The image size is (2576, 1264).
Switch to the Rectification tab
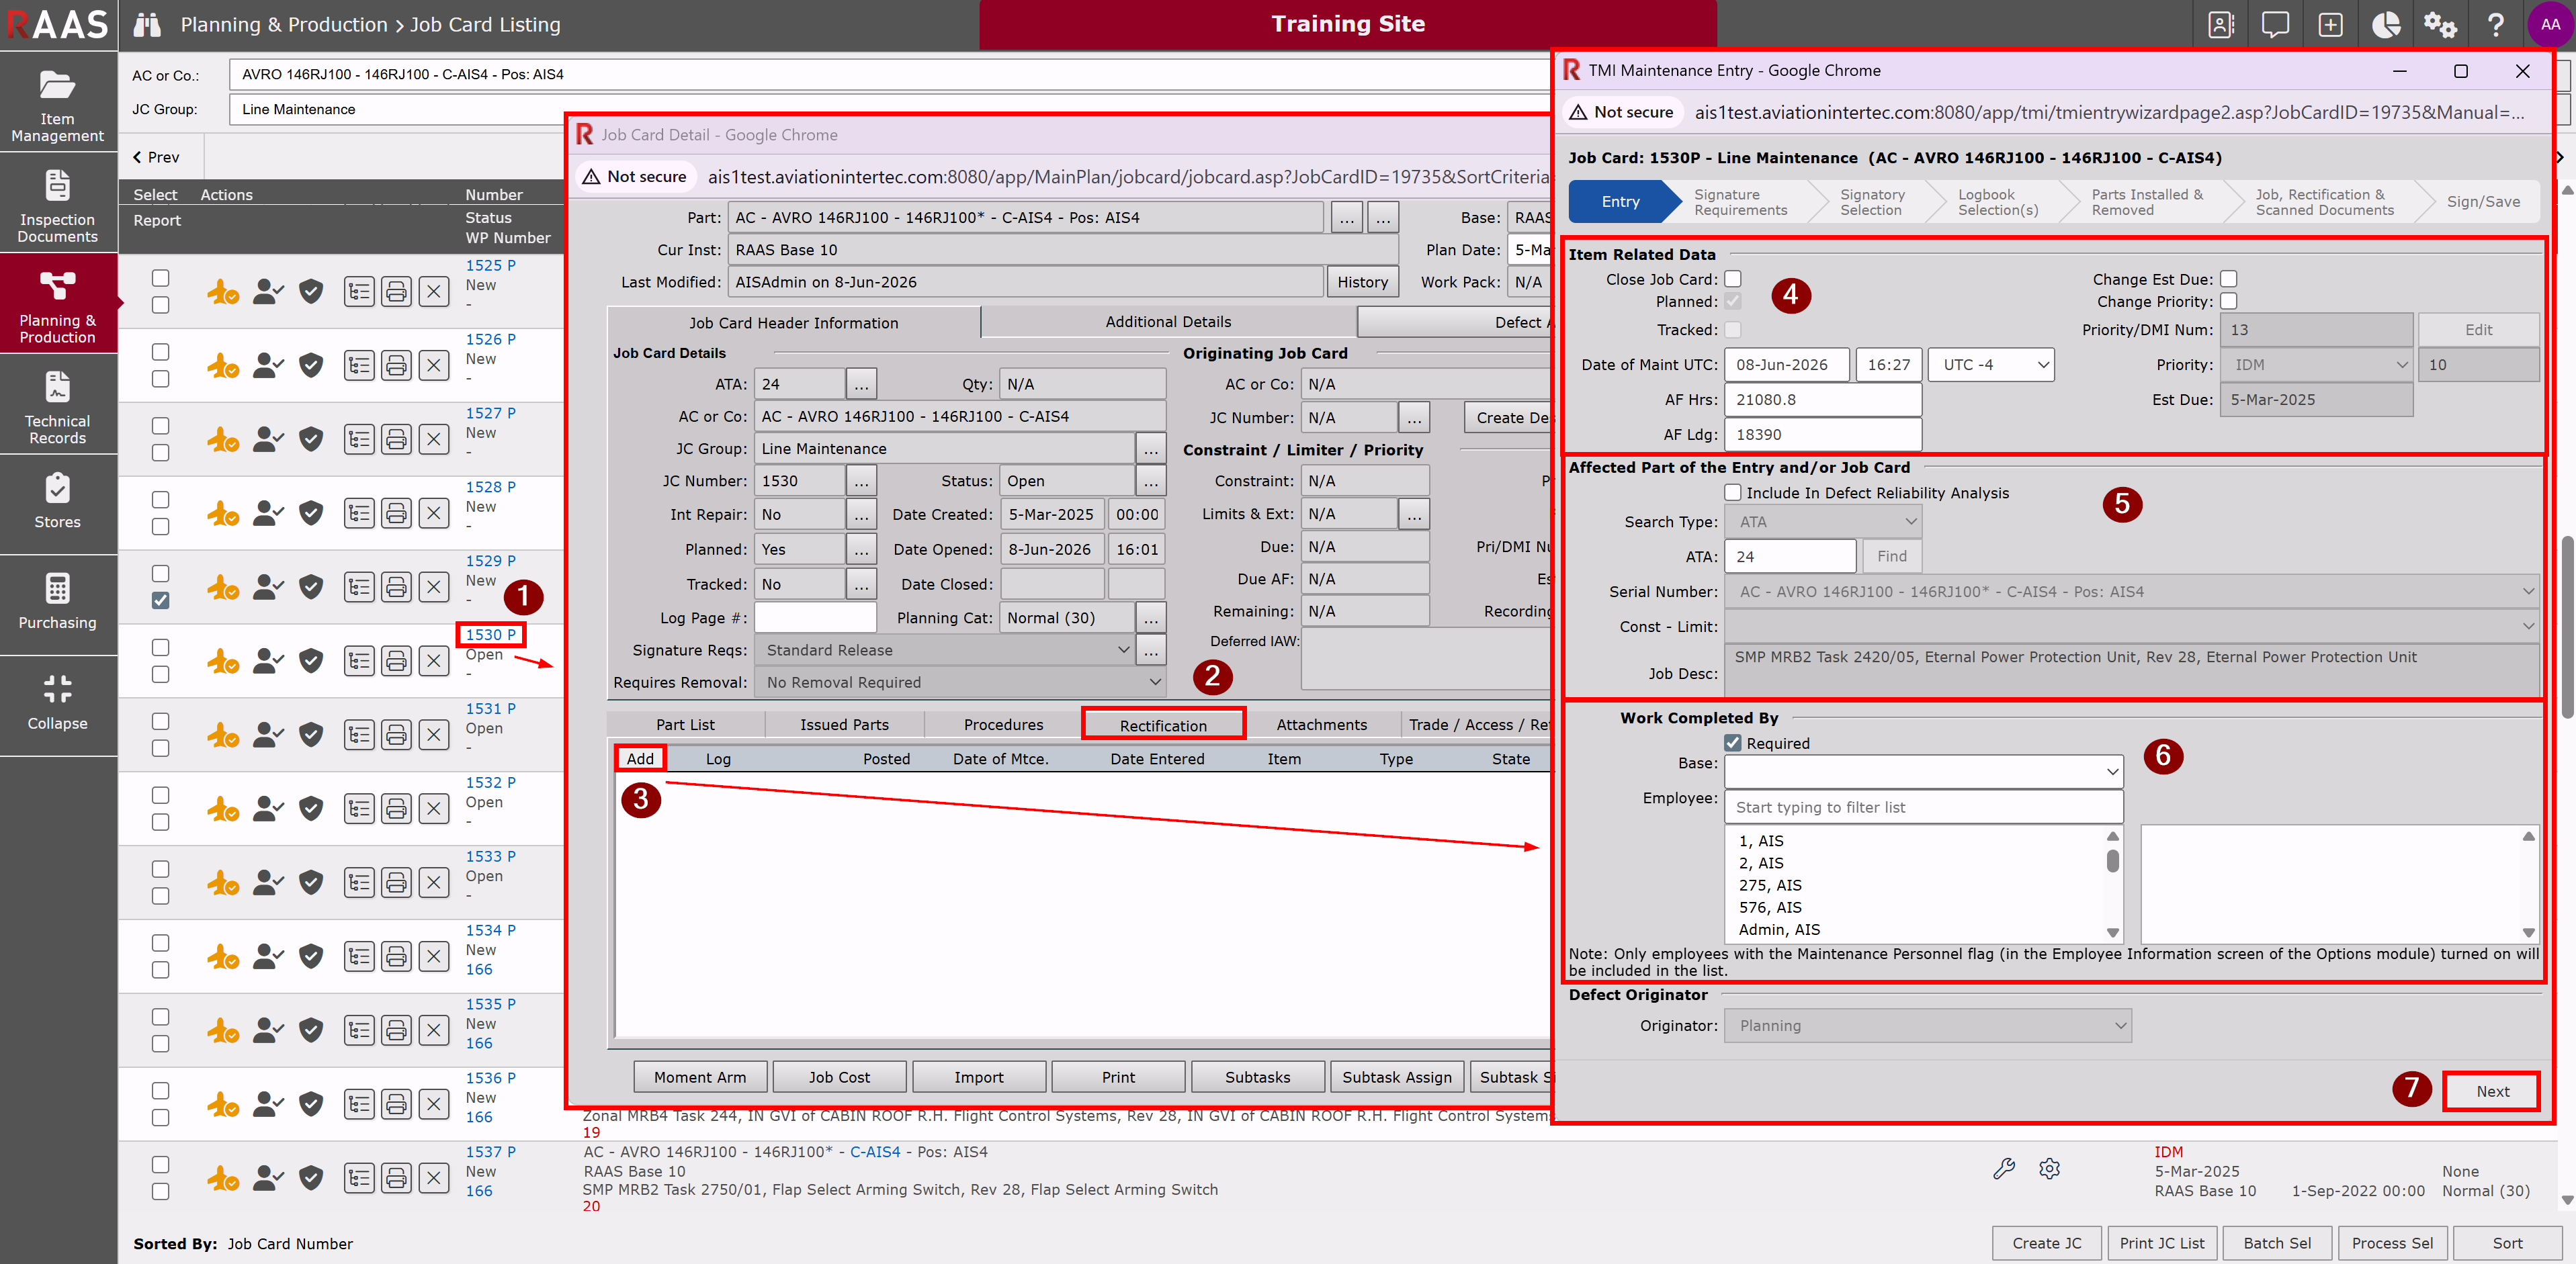(x=1163, y=726)
